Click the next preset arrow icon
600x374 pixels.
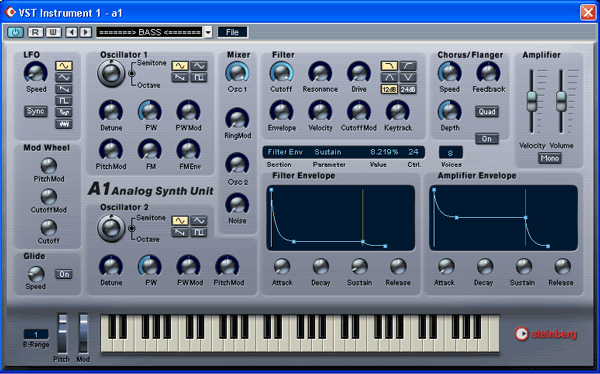[86, 32]
